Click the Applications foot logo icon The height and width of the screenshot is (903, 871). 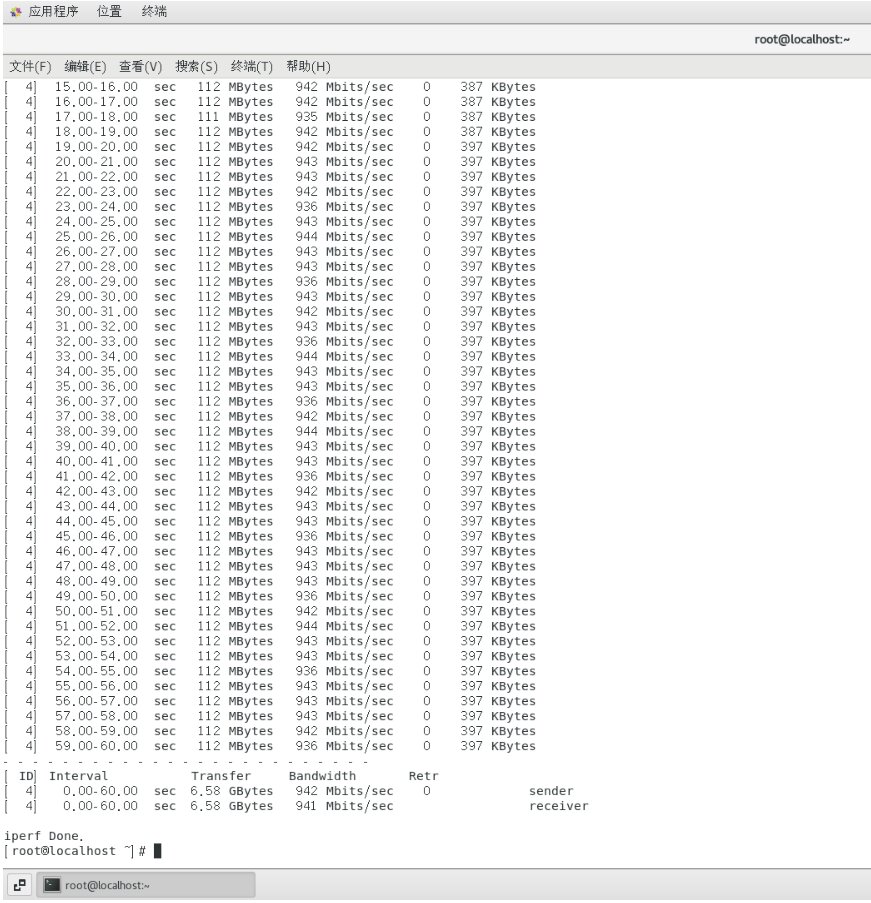point(15,12)
